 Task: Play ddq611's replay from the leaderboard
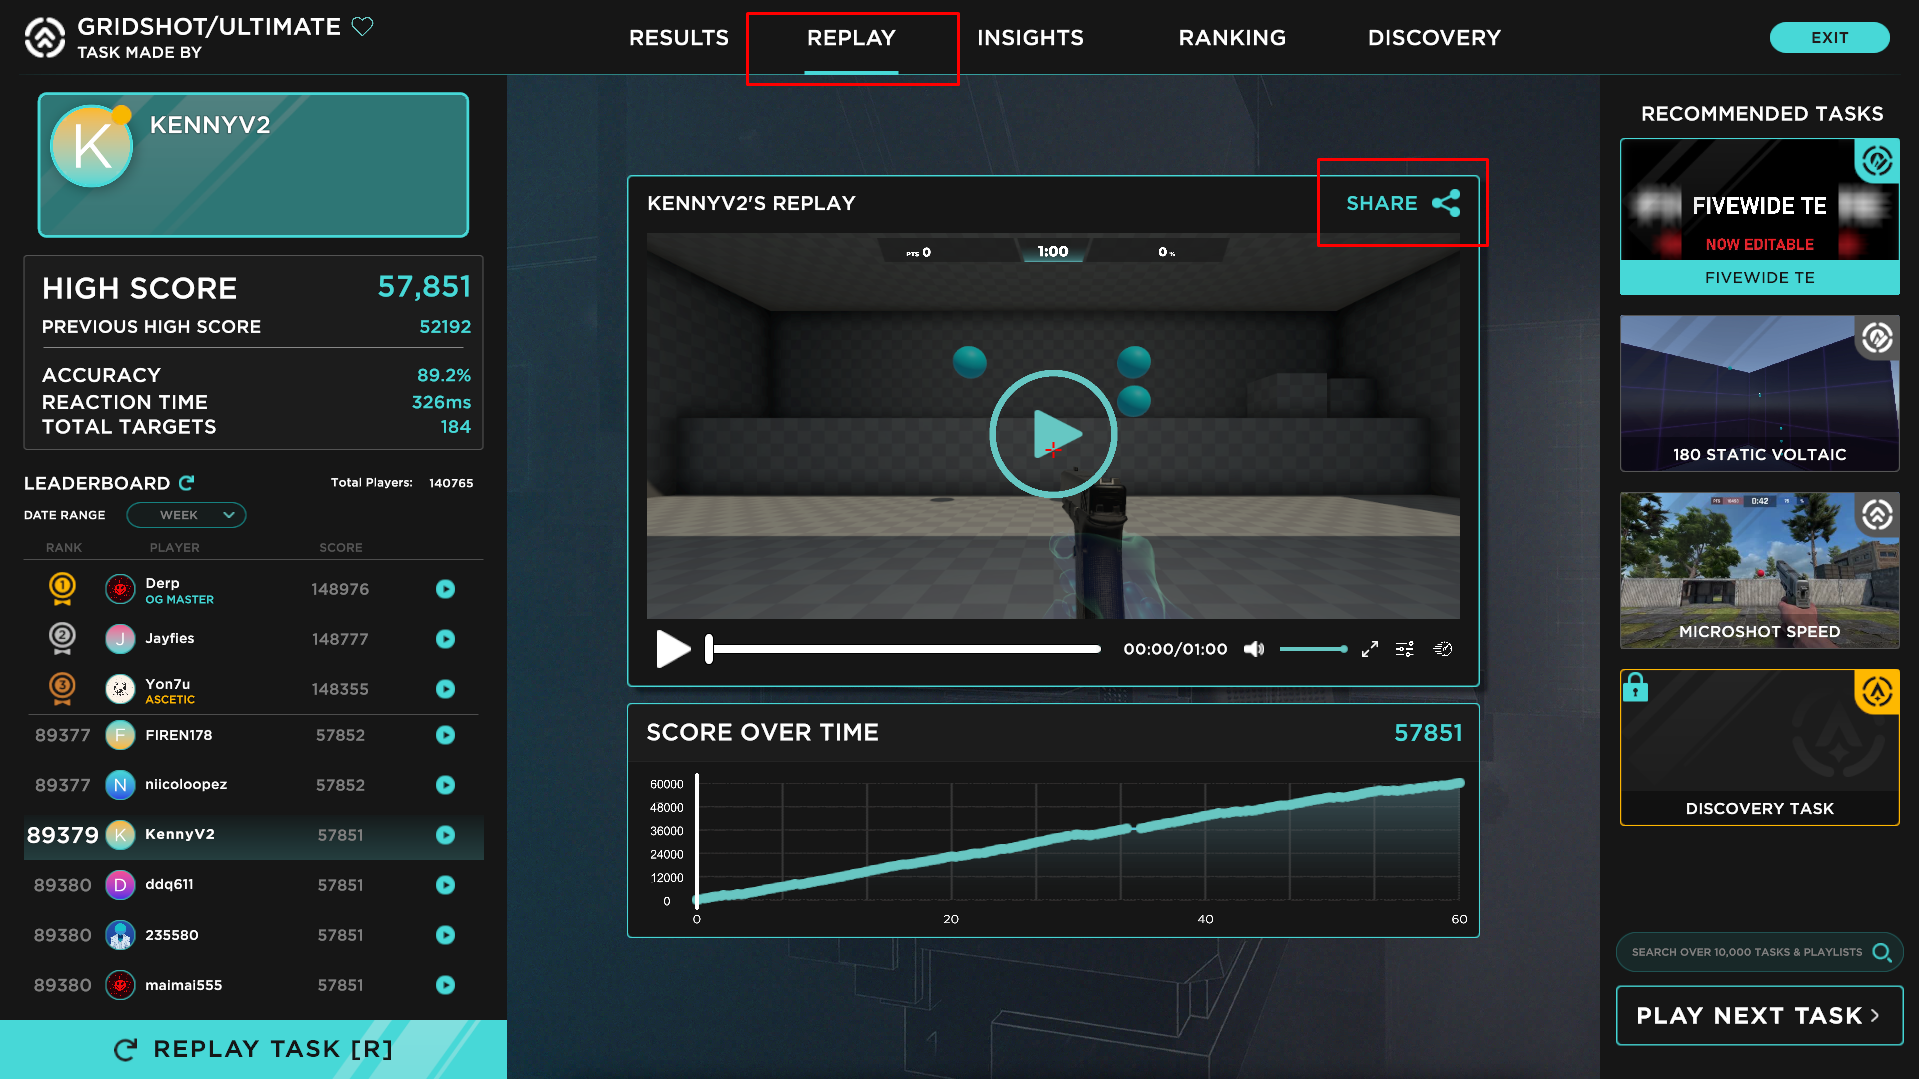(x=445, y=885)
